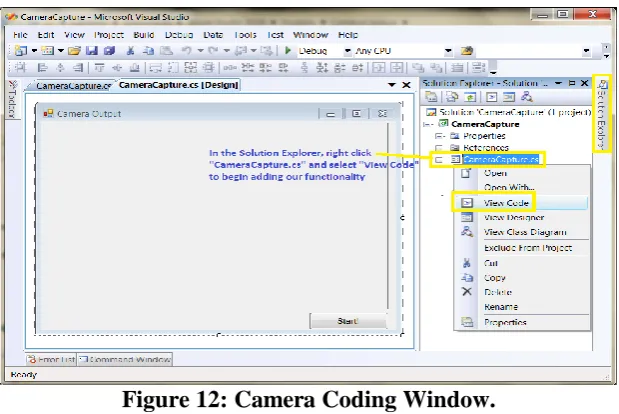Click the Align Bottoms layout icon

pyautogui.click(x=135, y=67)
